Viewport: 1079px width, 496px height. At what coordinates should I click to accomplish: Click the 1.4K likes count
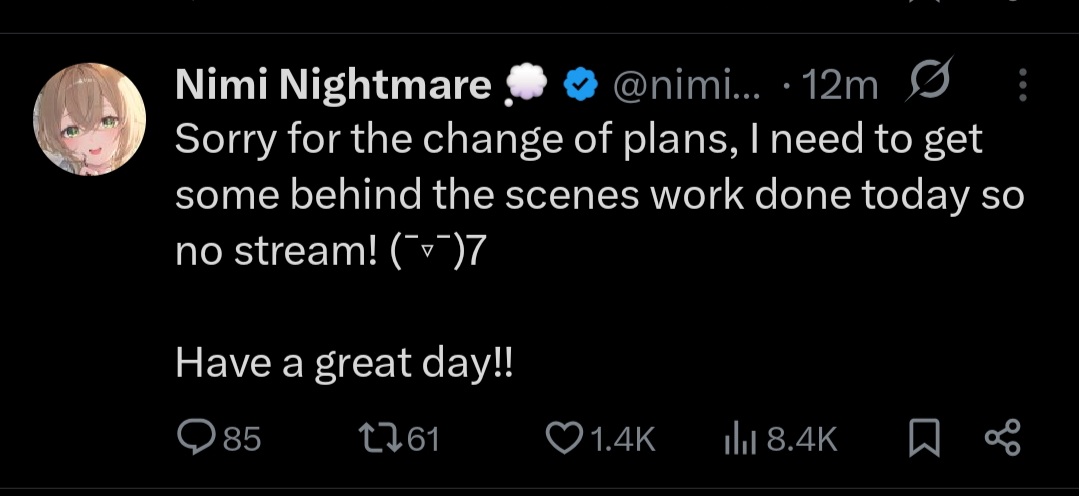click(622, 438)
